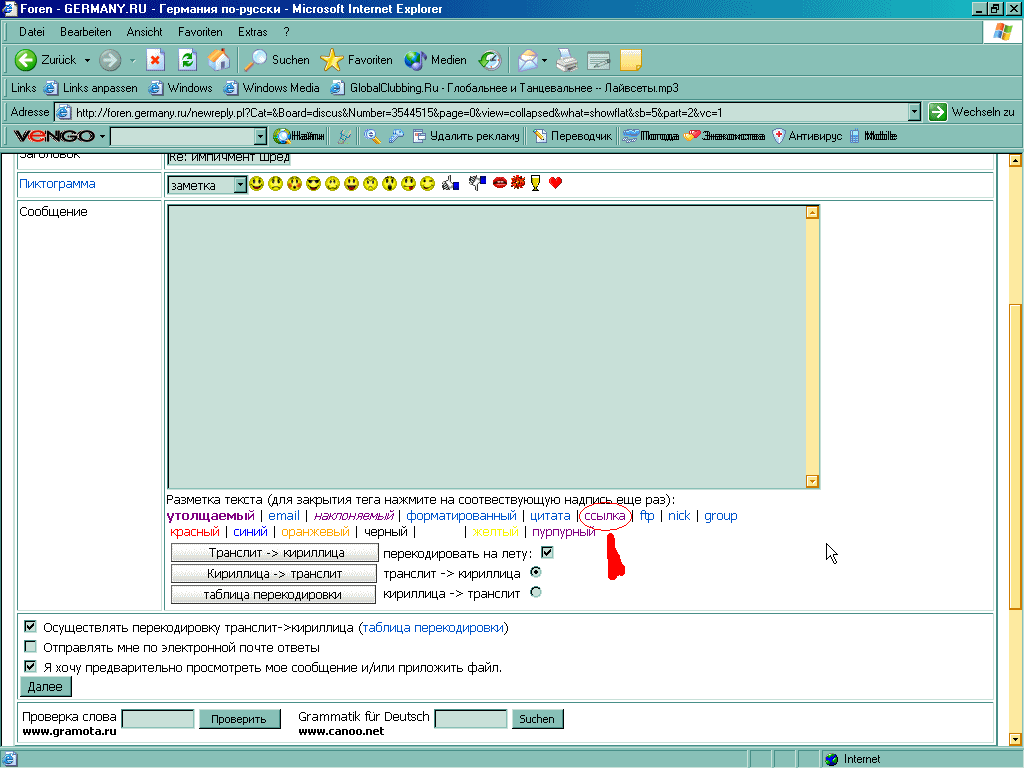The image size is (1024, 768).
Task: Insert the ссылка link tag
Action: point(605,516)
